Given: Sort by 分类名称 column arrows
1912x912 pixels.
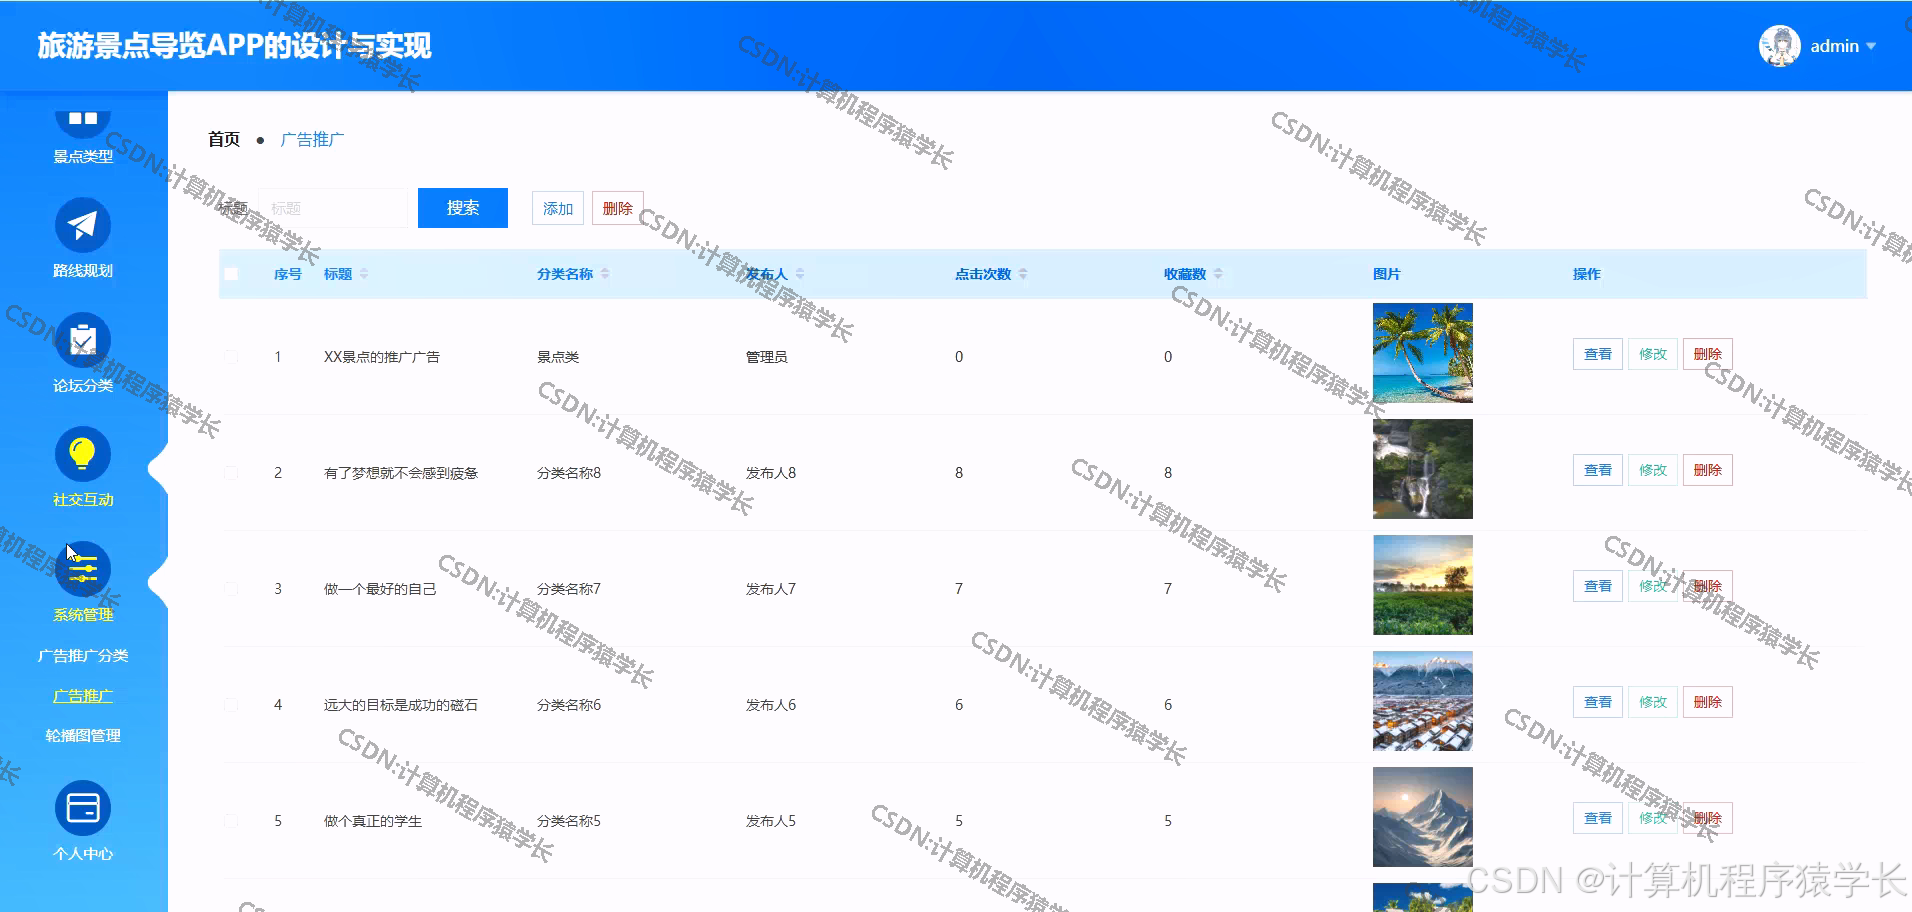Looking at the screenshot, I should click(605, 274).
